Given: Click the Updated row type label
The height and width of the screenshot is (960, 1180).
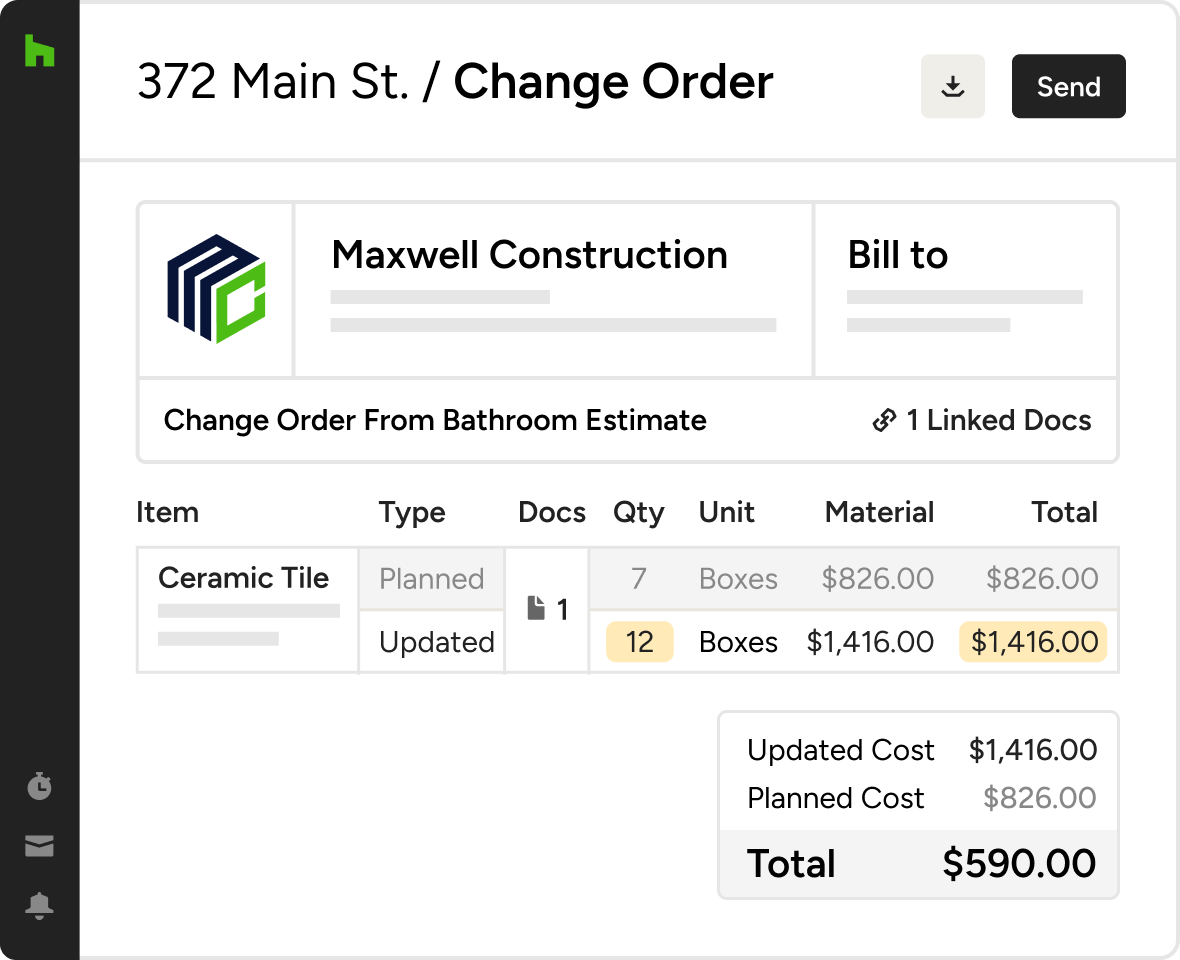Looking at the screenshot, I should tap(436, 642).
